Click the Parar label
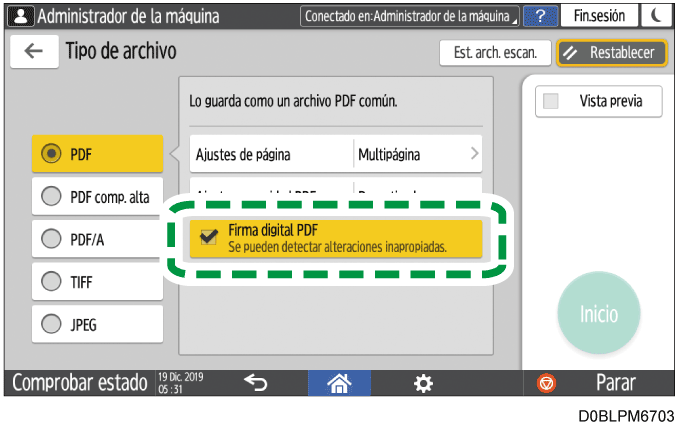Screen dimensions: 679x427 click(x=616, y=383)
